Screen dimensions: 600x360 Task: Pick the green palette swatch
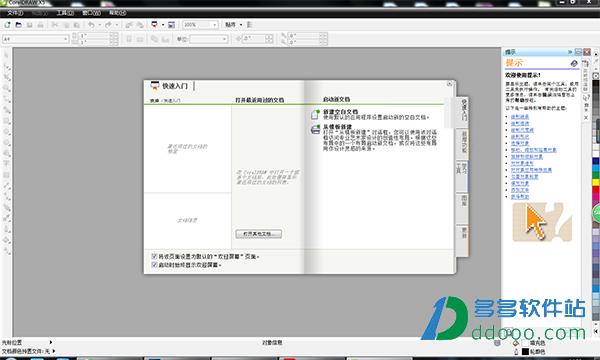click(x=596, y=176)
